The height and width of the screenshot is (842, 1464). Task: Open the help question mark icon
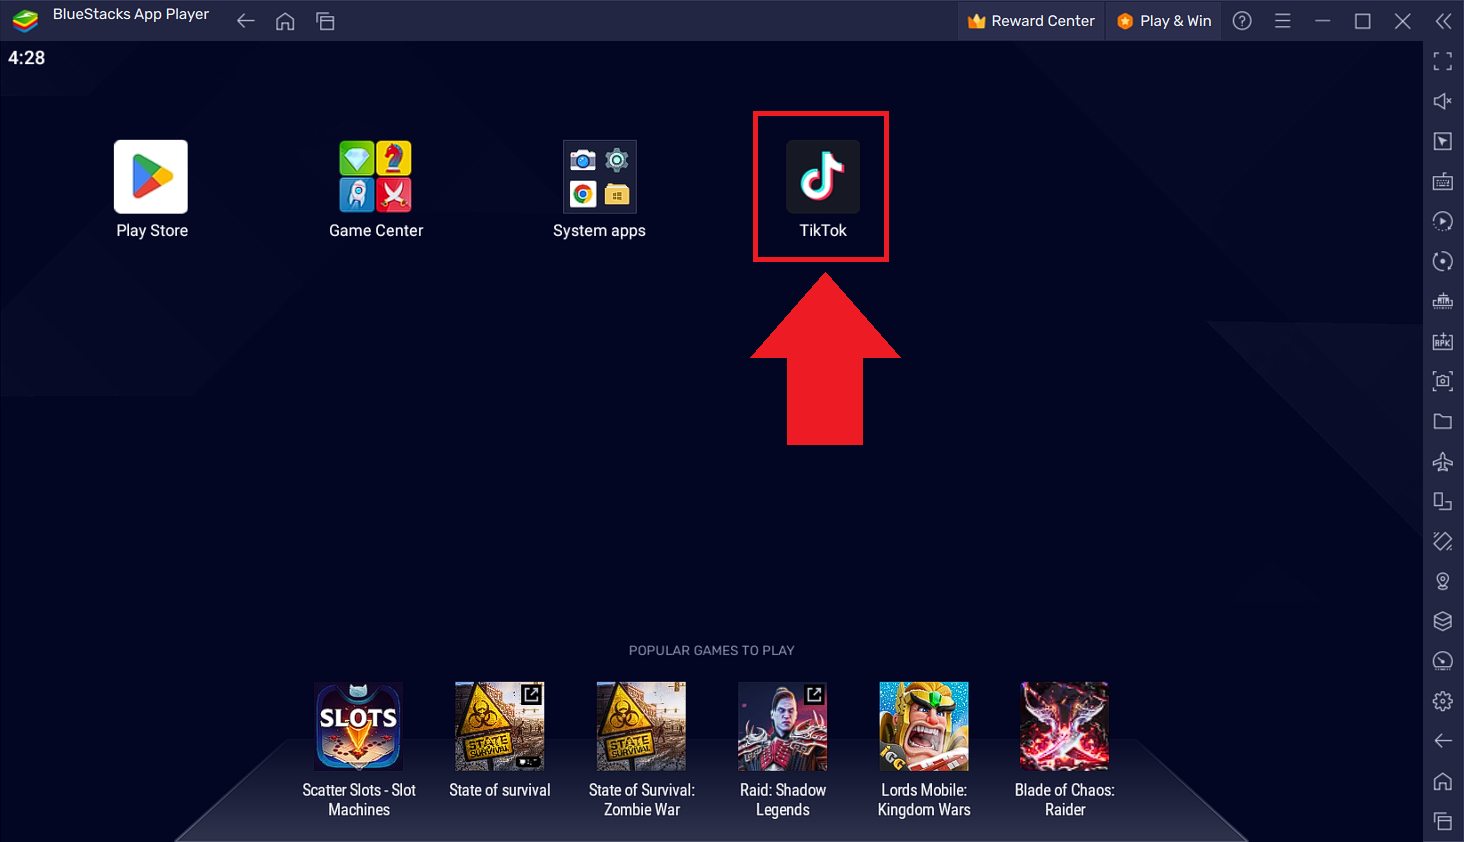click(1242, 21)
